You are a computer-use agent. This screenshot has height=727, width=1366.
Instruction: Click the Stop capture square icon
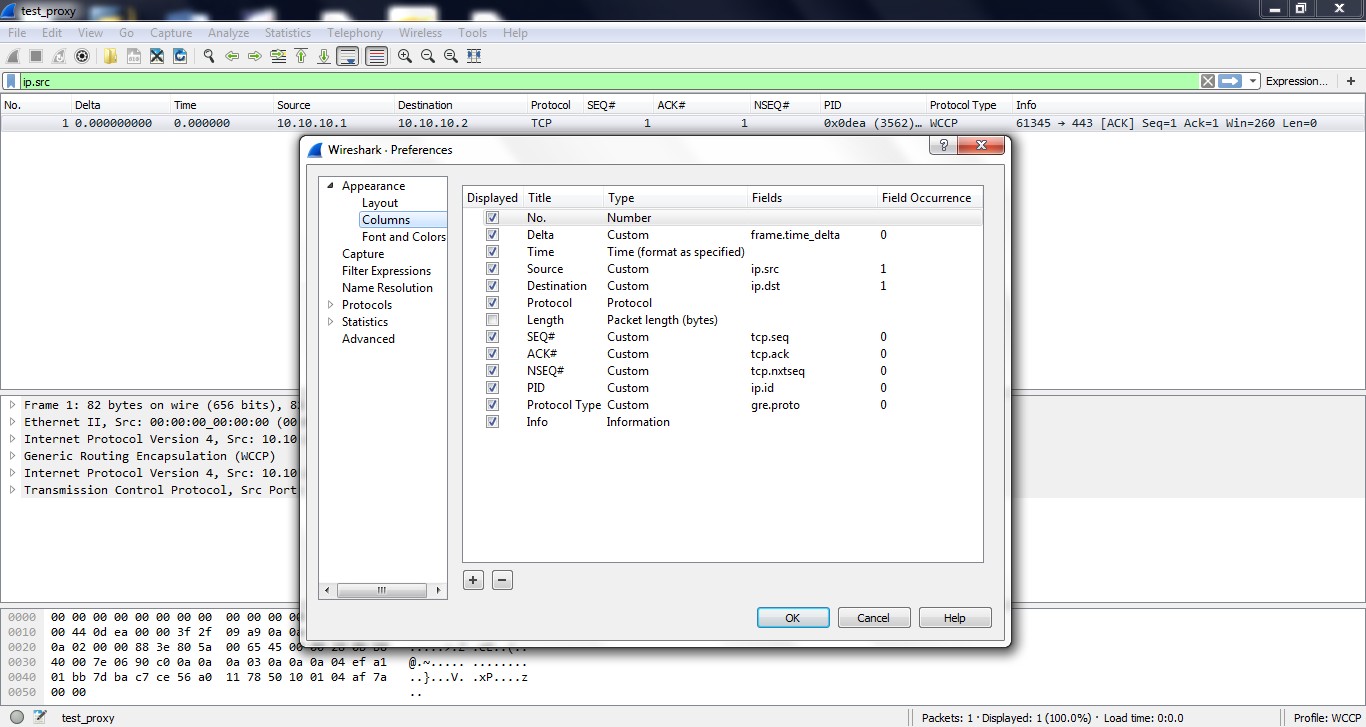point(36,56)
